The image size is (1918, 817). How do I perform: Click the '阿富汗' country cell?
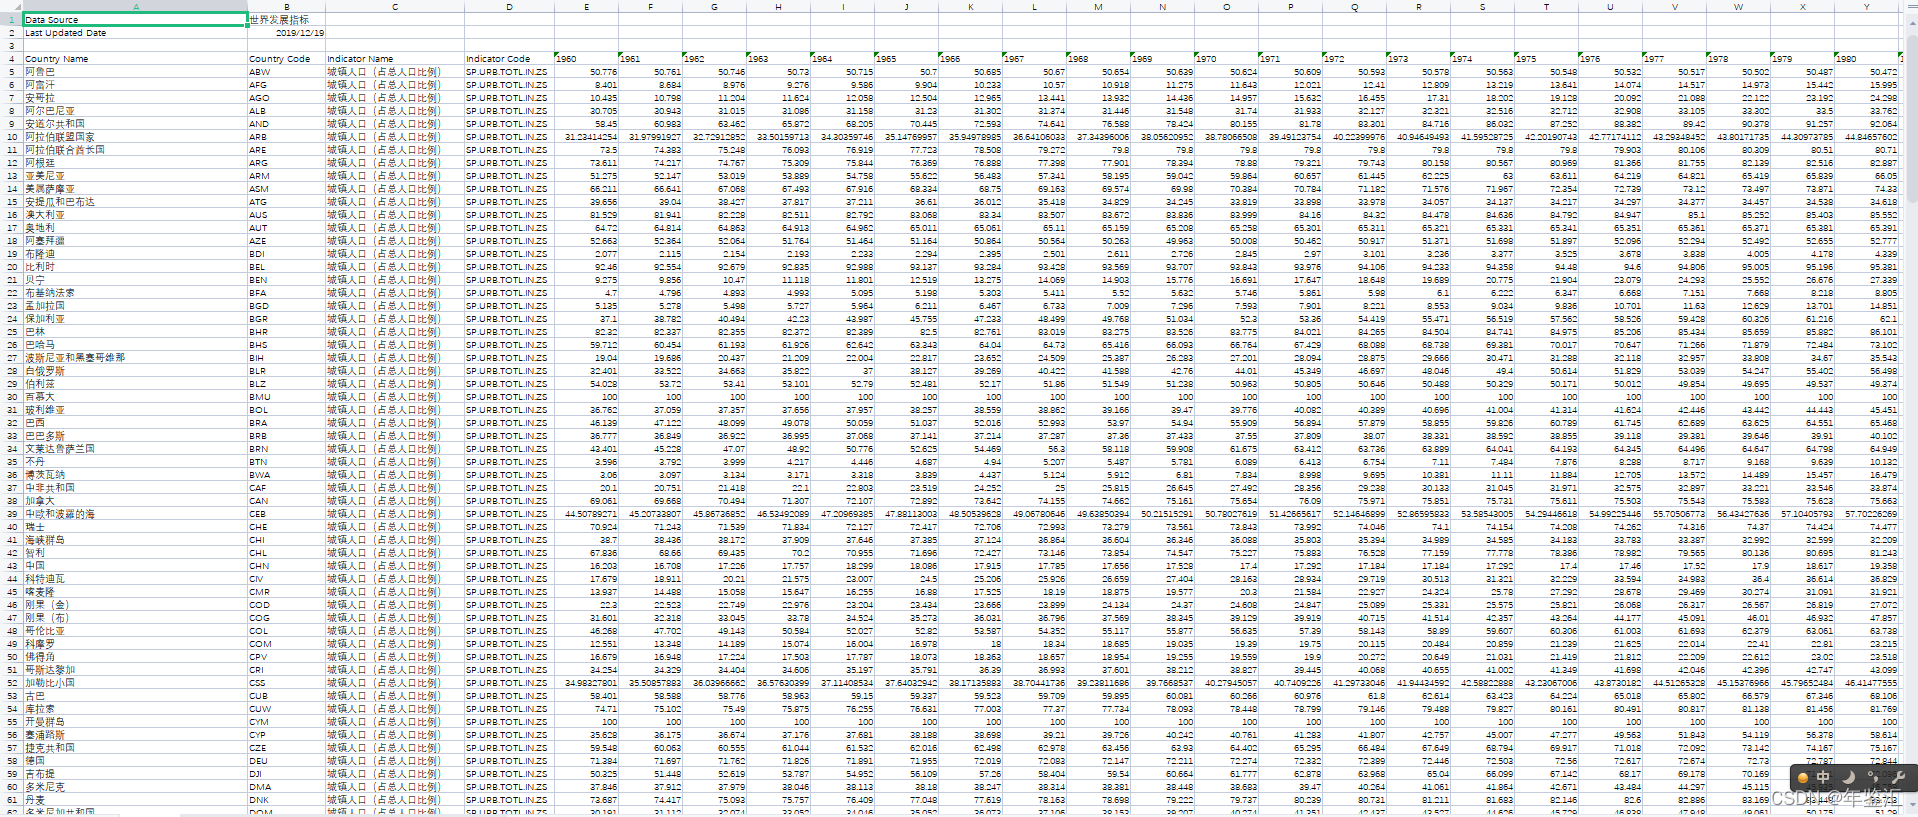135,84
